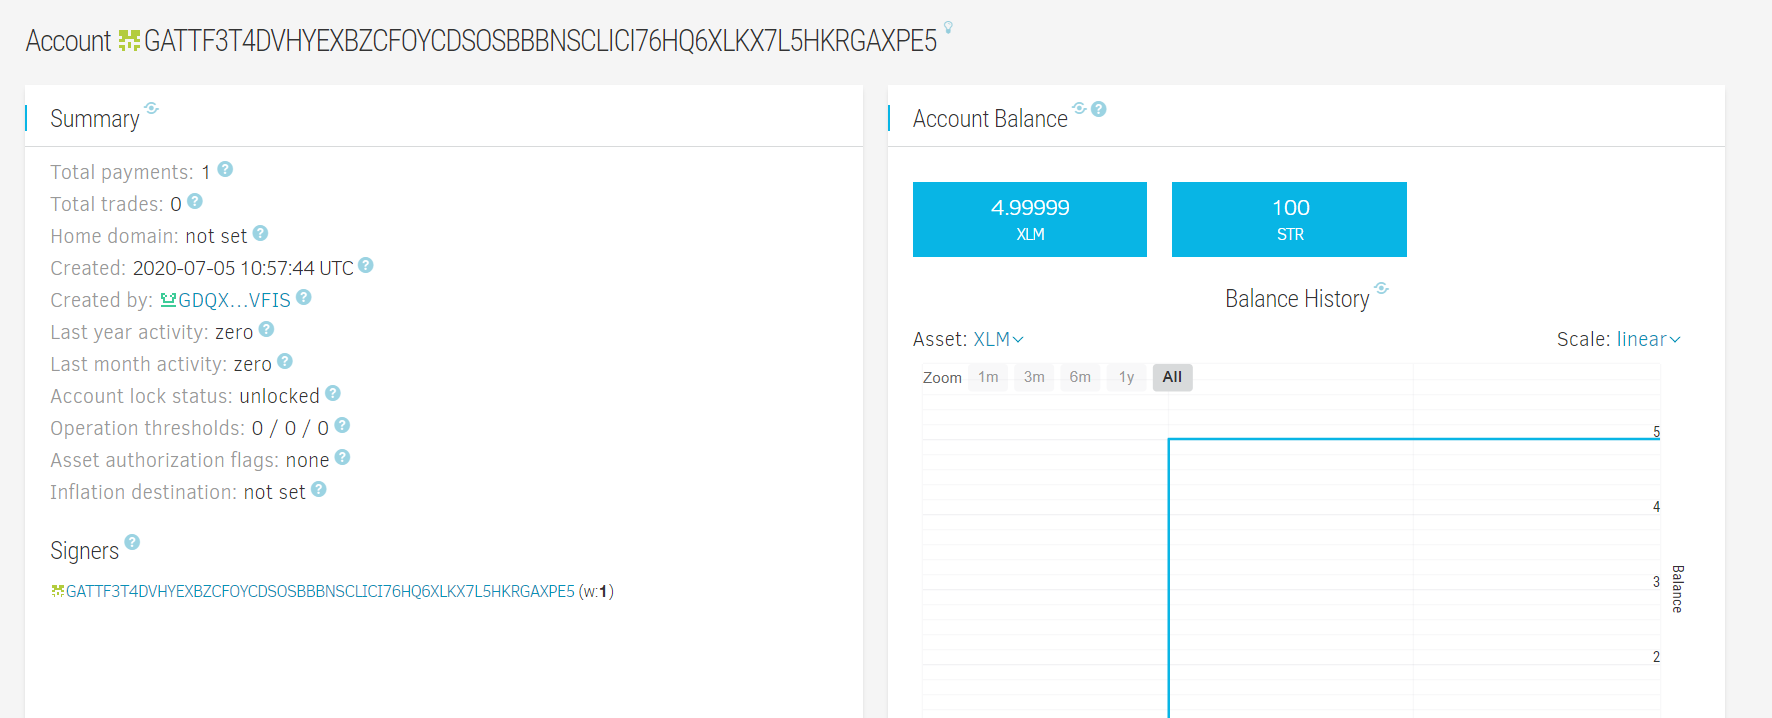
Task: Click the lightbulb hint icon after the account address
Action: point(948,27)
